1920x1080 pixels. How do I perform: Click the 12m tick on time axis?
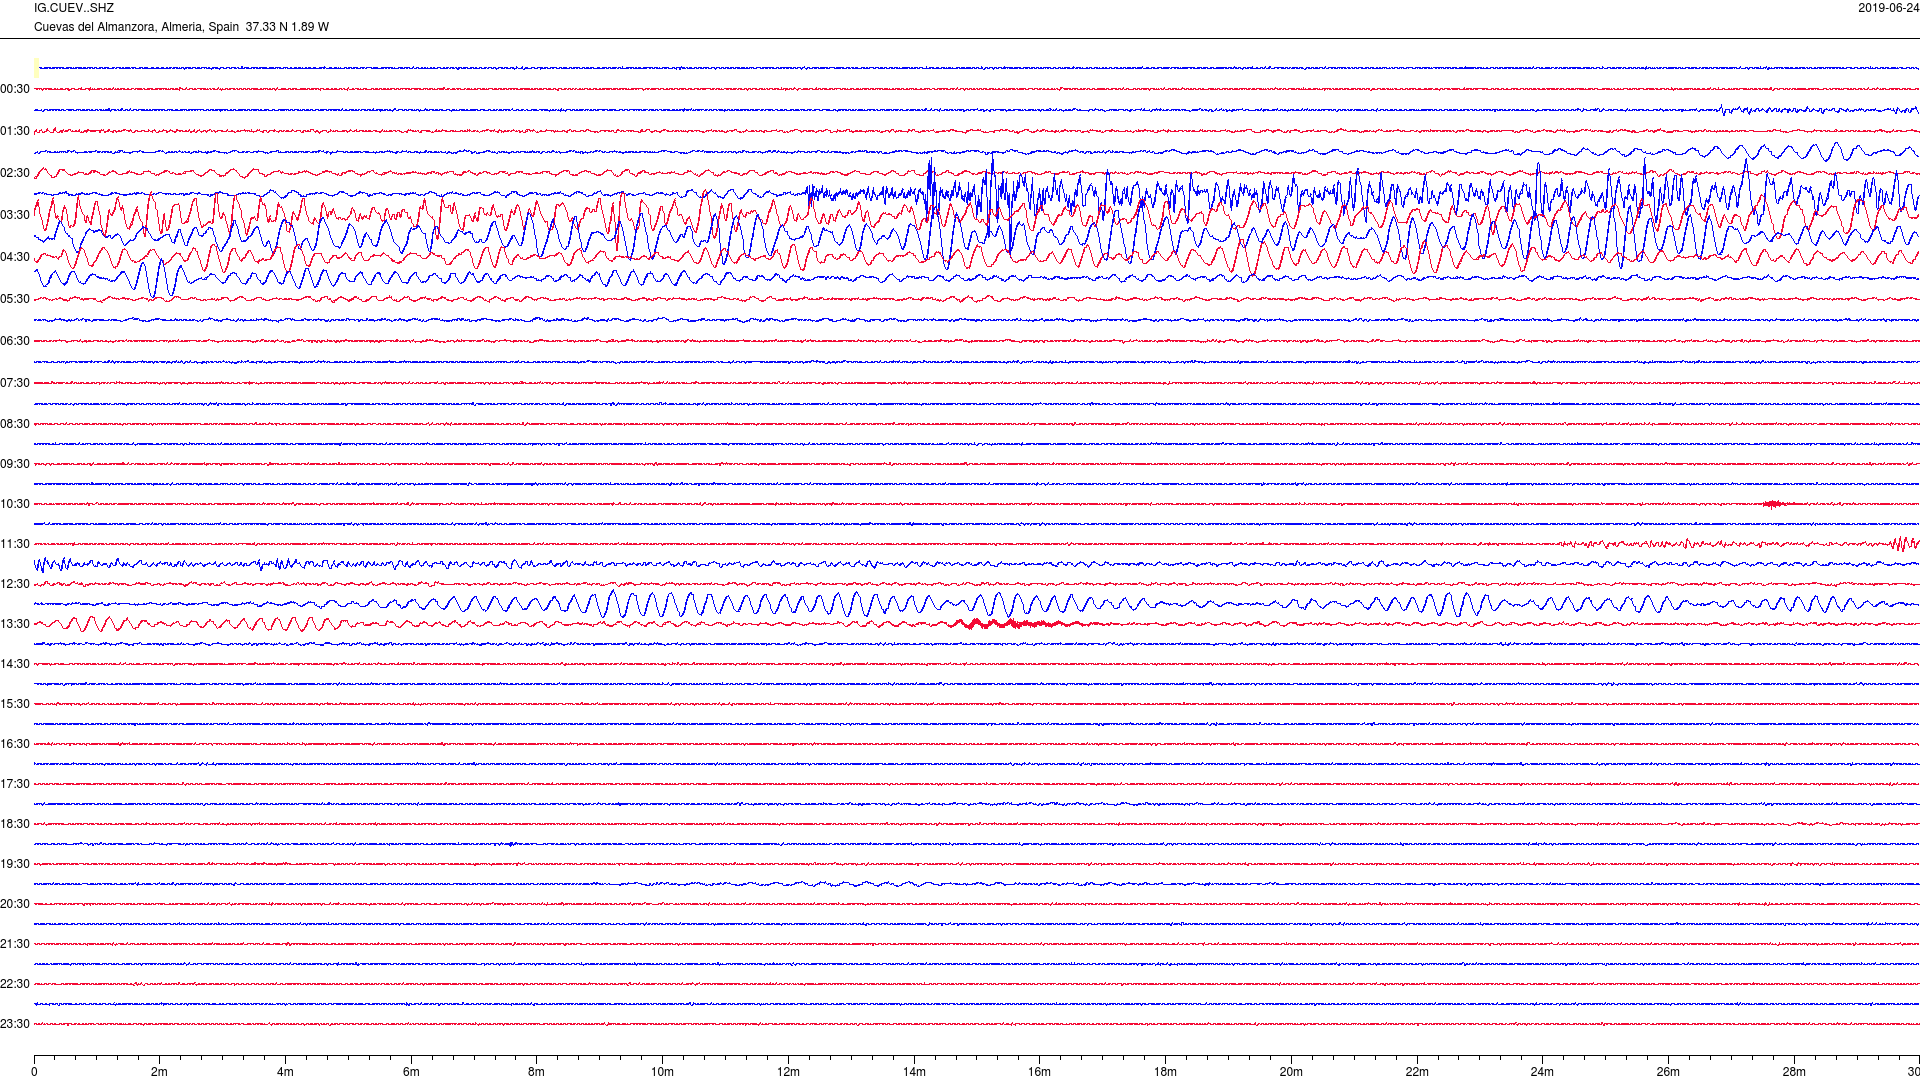click(x=788, y=1072)
